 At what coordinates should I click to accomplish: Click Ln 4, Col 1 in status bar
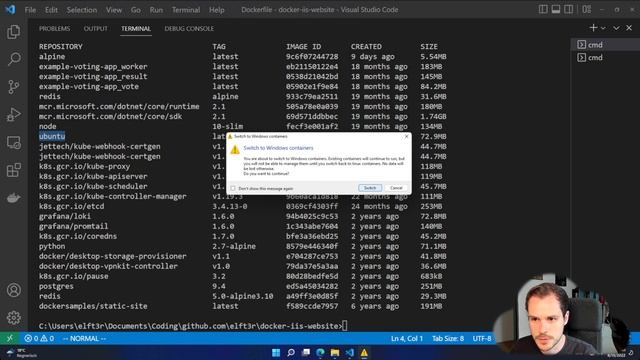coord(407,338)
